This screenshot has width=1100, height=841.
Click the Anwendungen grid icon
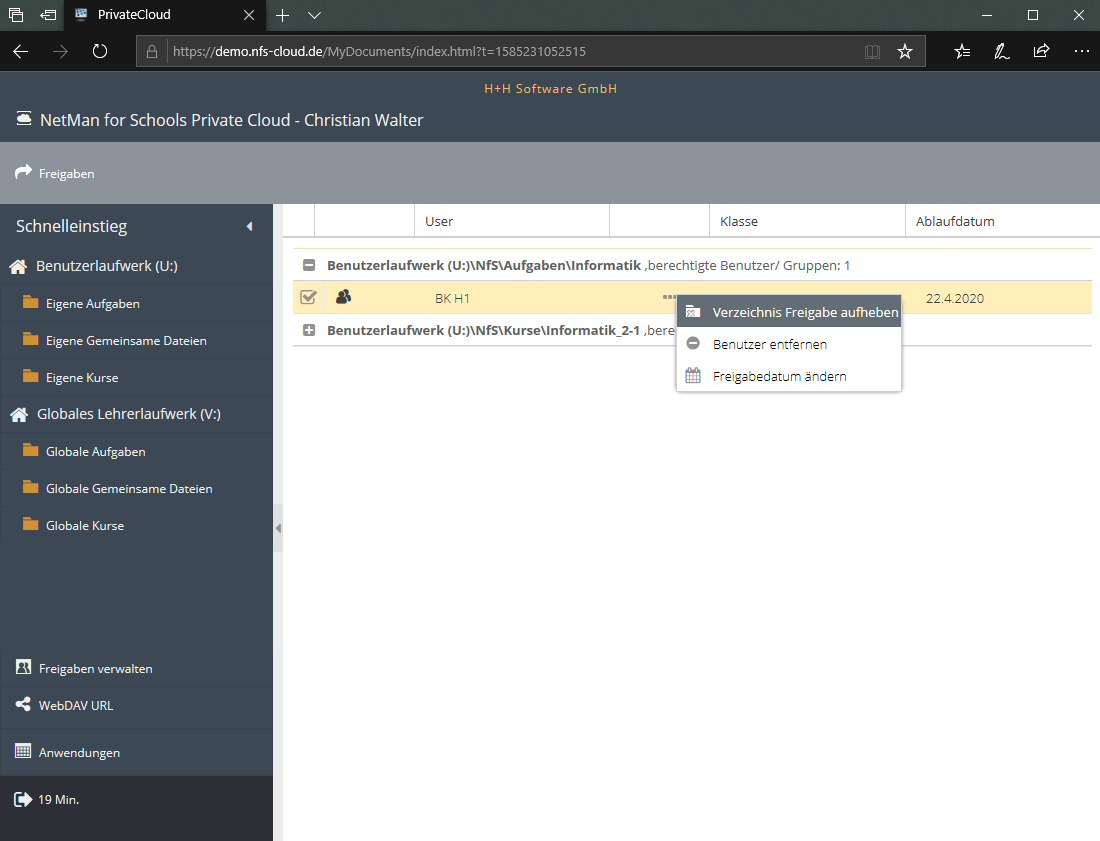click(23, 751)
